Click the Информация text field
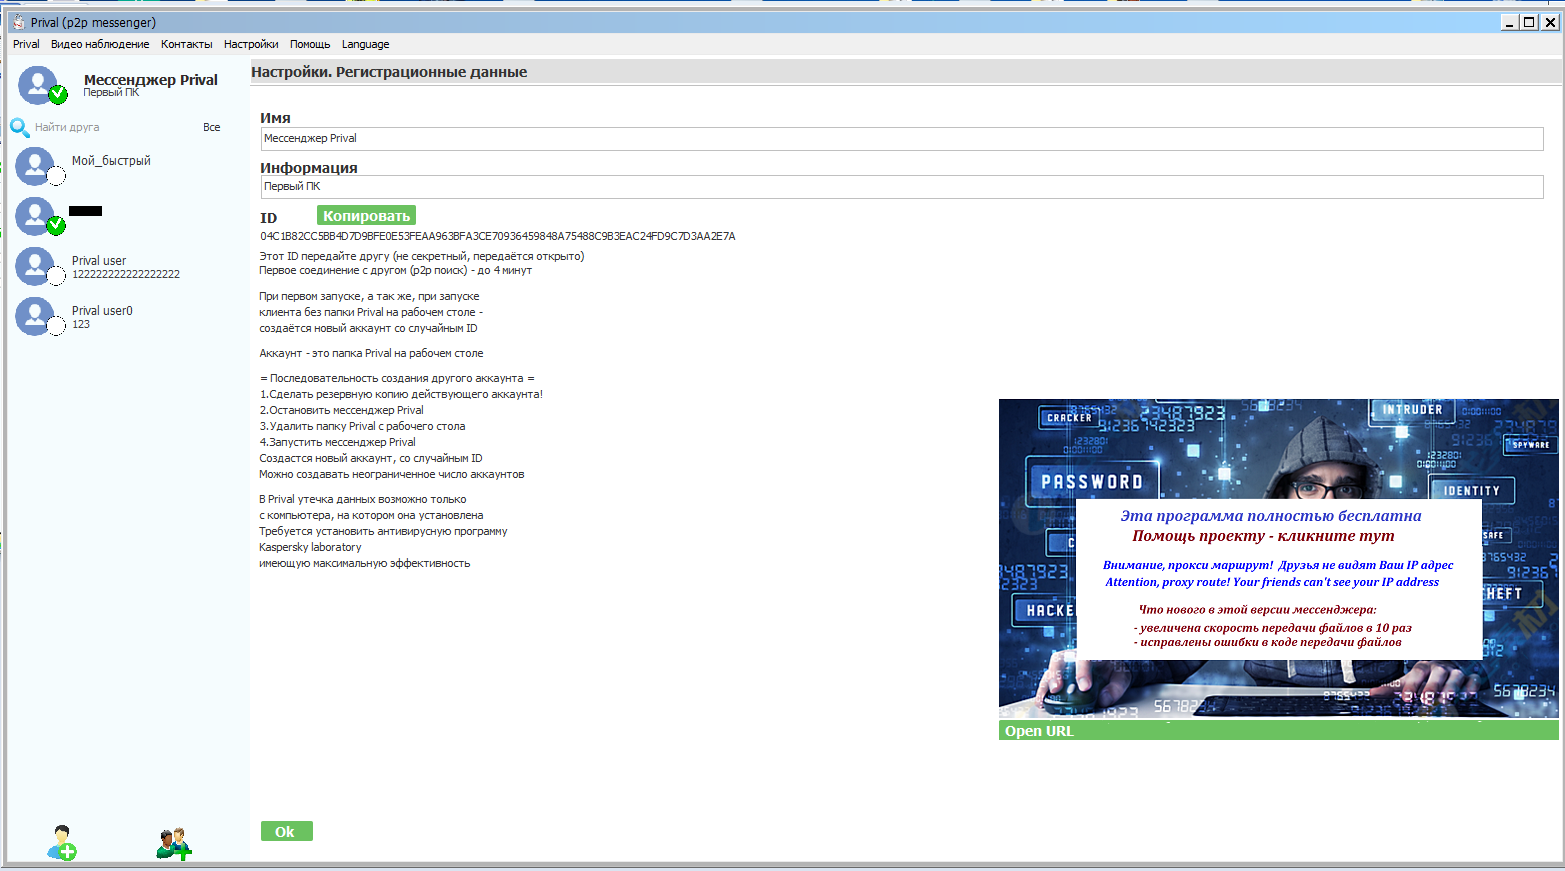Screen dimensions: 1565x871 [x=900, y=187]
